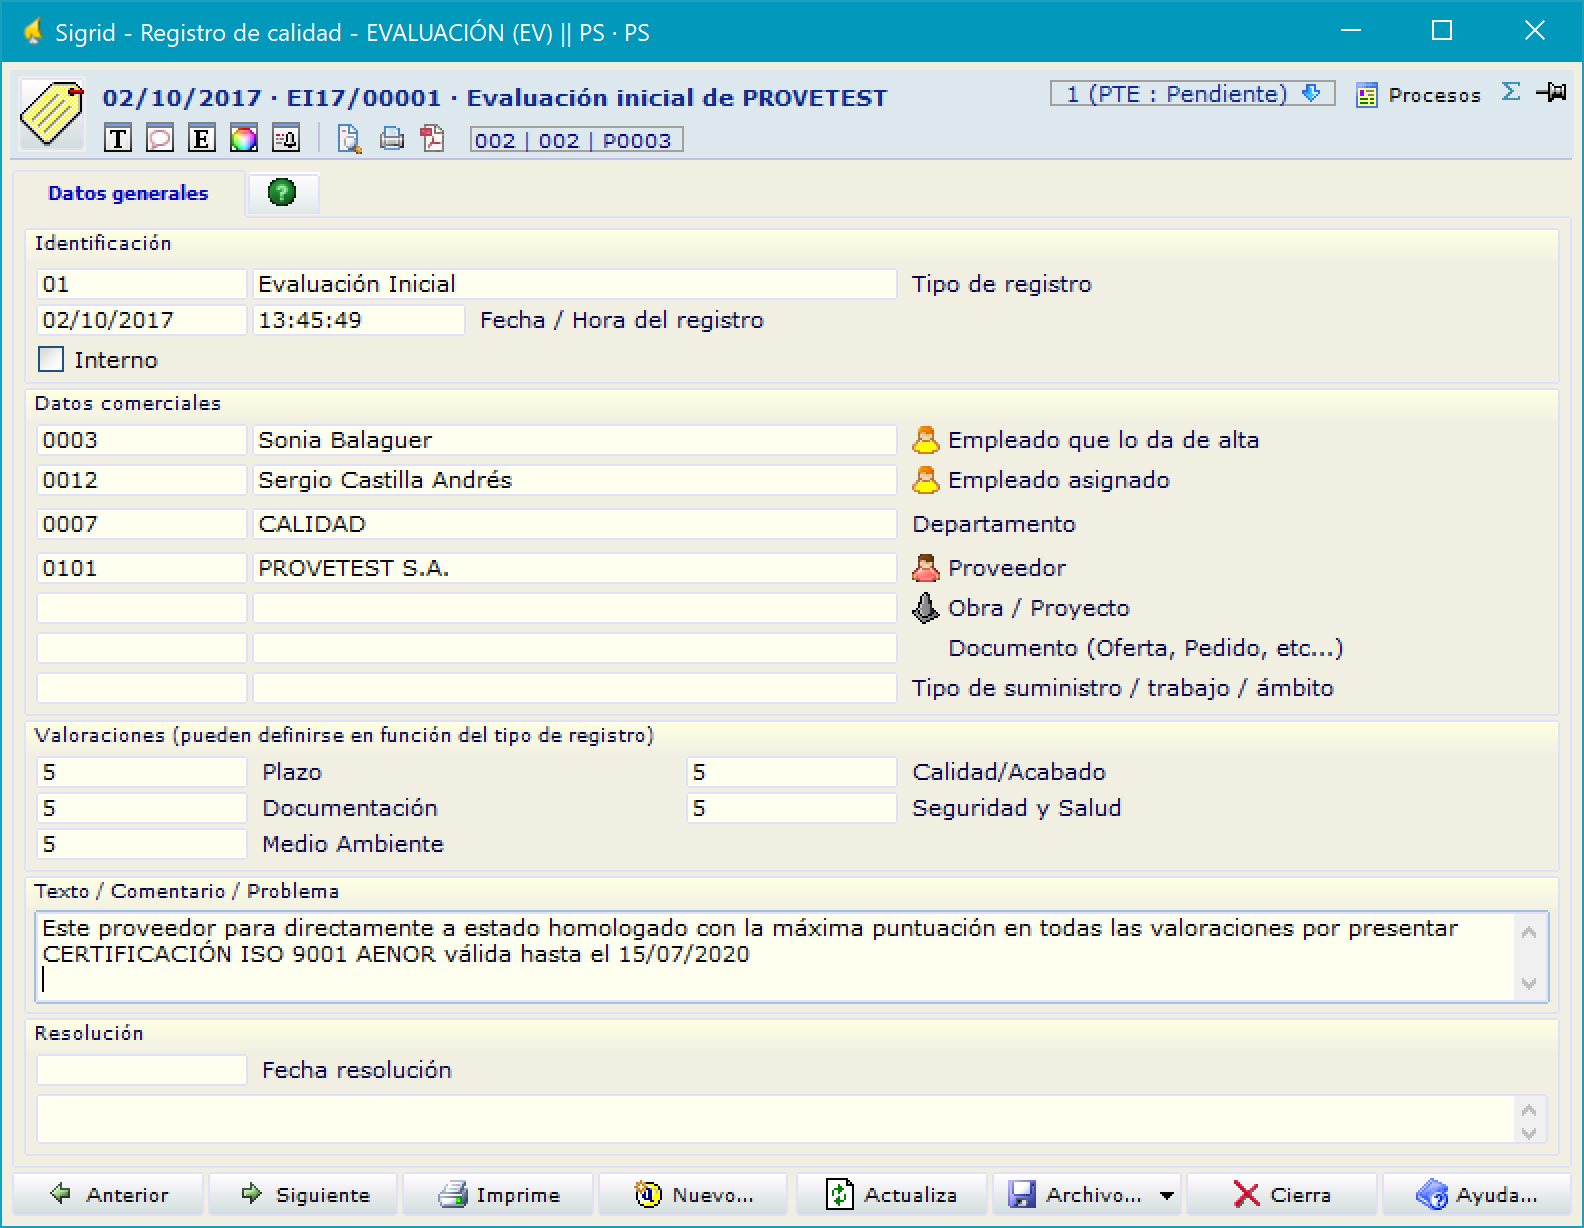This screenshot has height=1228, width=1584.
Task: Click the Obra / Proyecto icon
Action: [x=926, y=608]
